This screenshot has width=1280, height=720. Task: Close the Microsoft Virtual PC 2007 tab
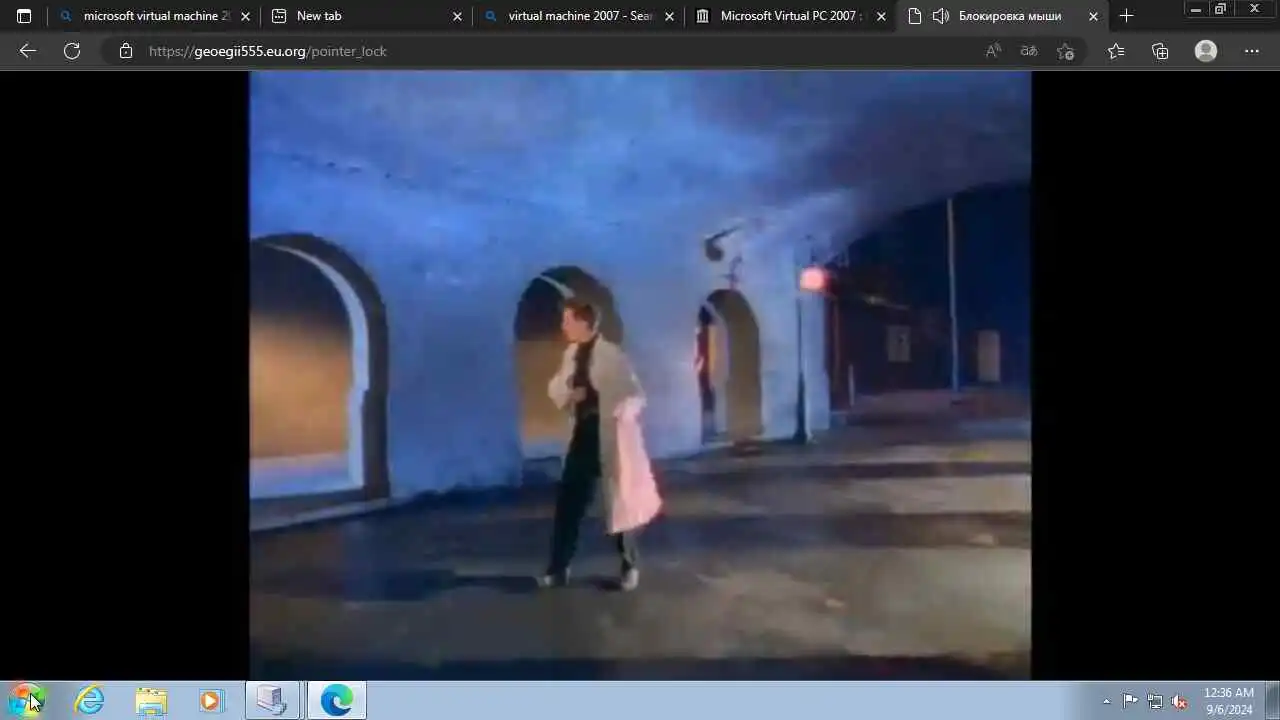point(881,16)
